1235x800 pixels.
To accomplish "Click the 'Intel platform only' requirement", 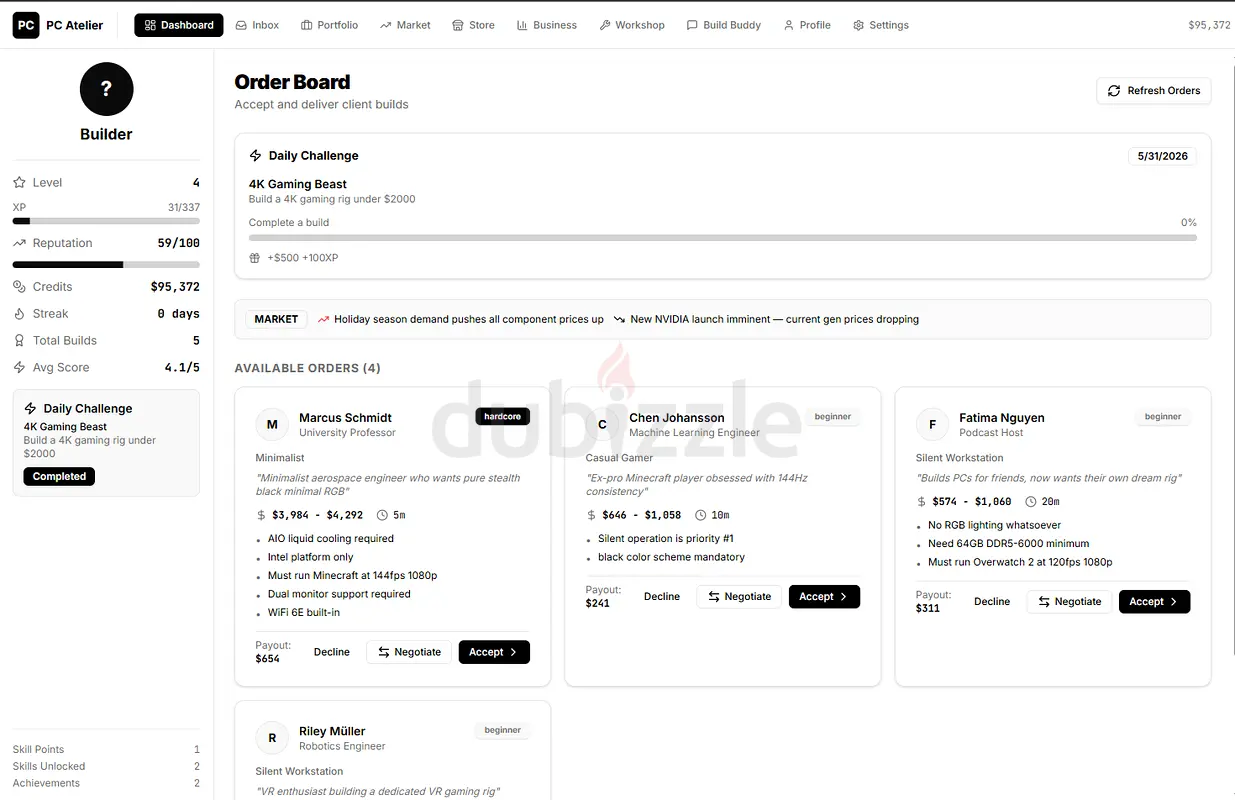I will (x=310, y=558).
